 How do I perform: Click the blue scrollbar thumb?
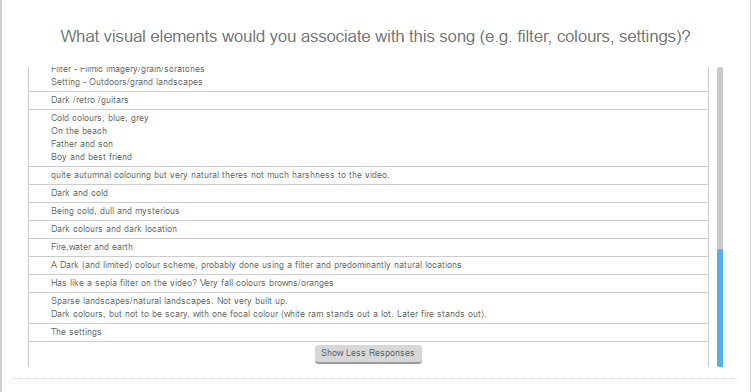720,308
